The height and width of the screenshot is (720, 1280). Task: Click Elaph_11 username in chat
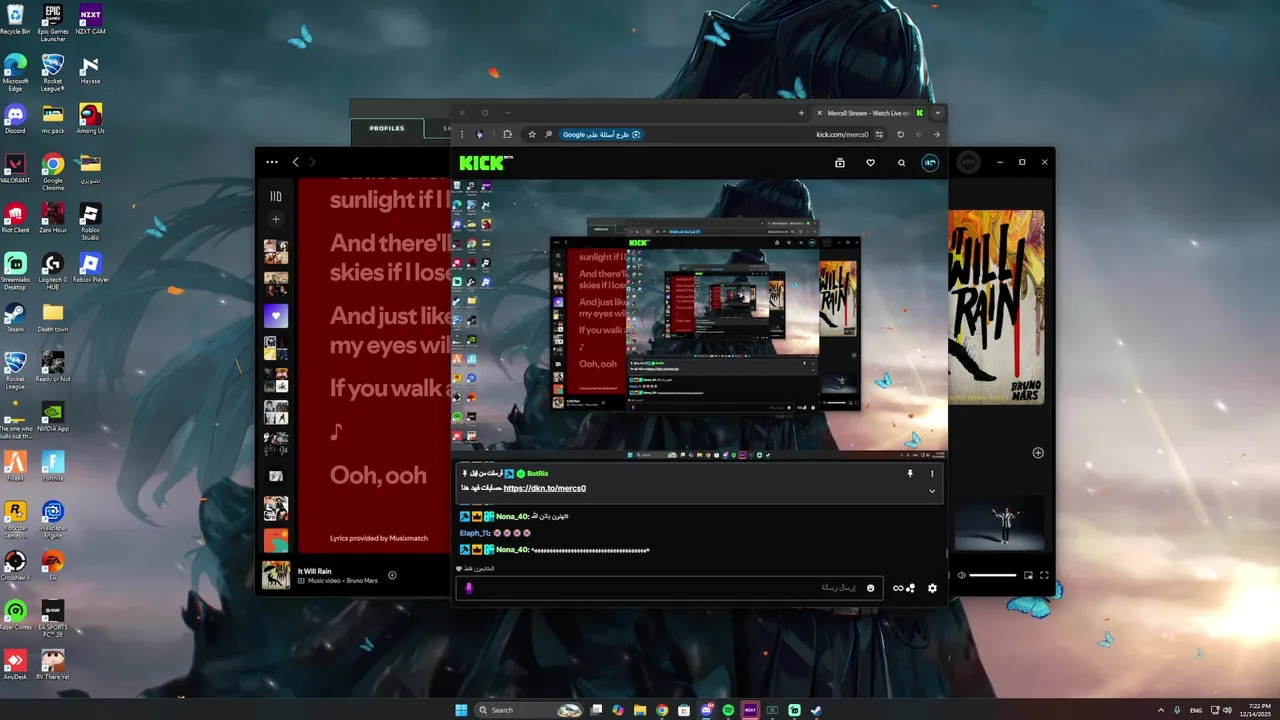click(473, 533)
